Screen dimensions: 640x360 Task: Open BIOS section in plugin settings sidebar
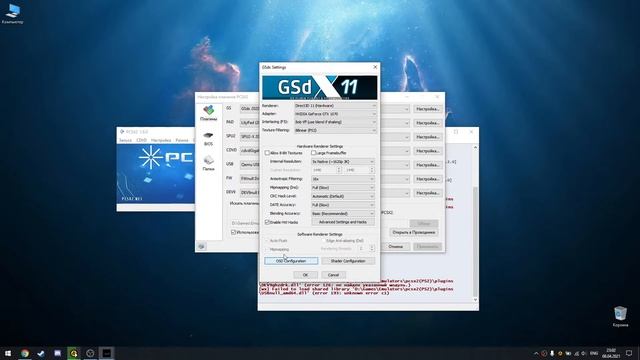click(x=208, y=139)
